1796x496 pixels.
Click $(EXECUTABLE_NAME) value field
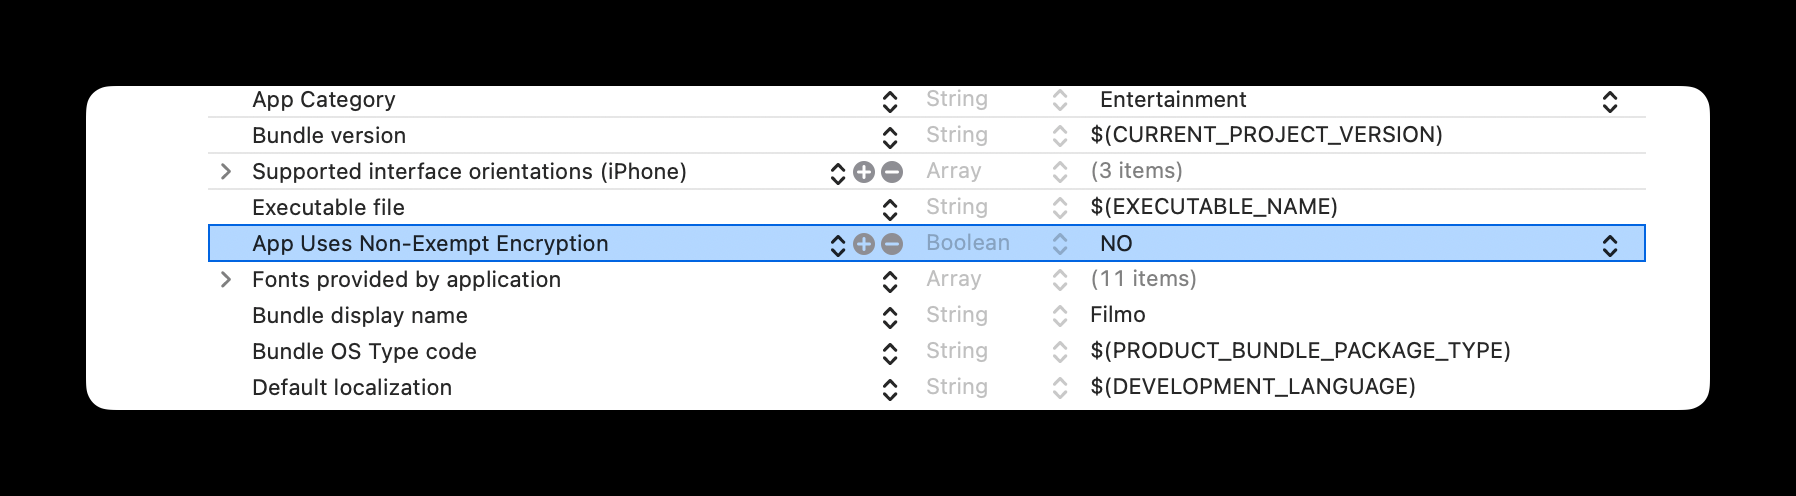[x=1213, y=207]
